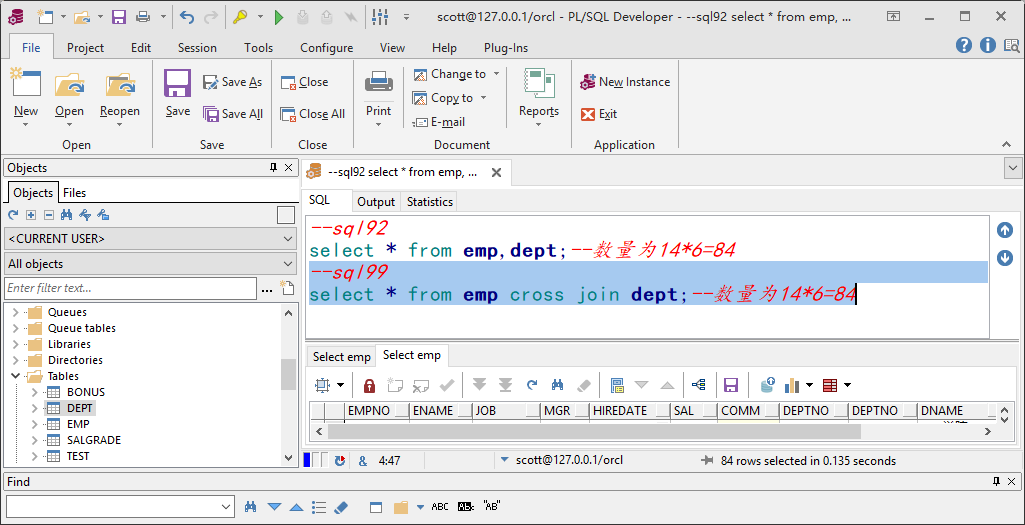The width and height of the screenshot is (1025, 525).
Task: Switch to the Output tab
Action: click(x=376, y=202)
